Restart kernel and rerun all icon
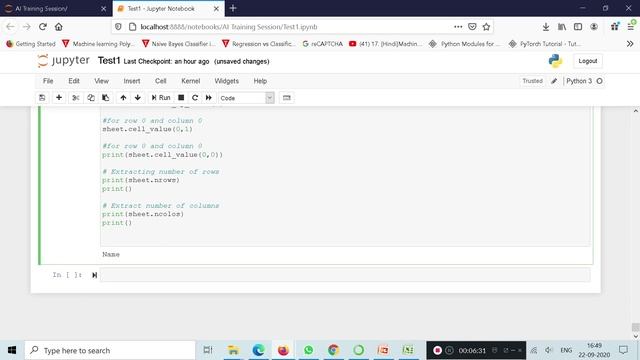Viewport: 640px width, 360px height. [x=209, y=98]
